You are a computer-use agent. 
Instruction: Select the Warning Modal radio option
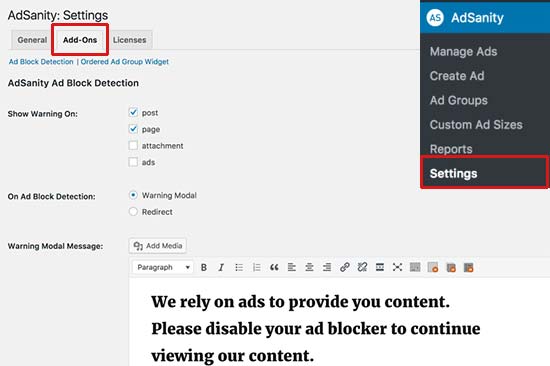[133, 195]
